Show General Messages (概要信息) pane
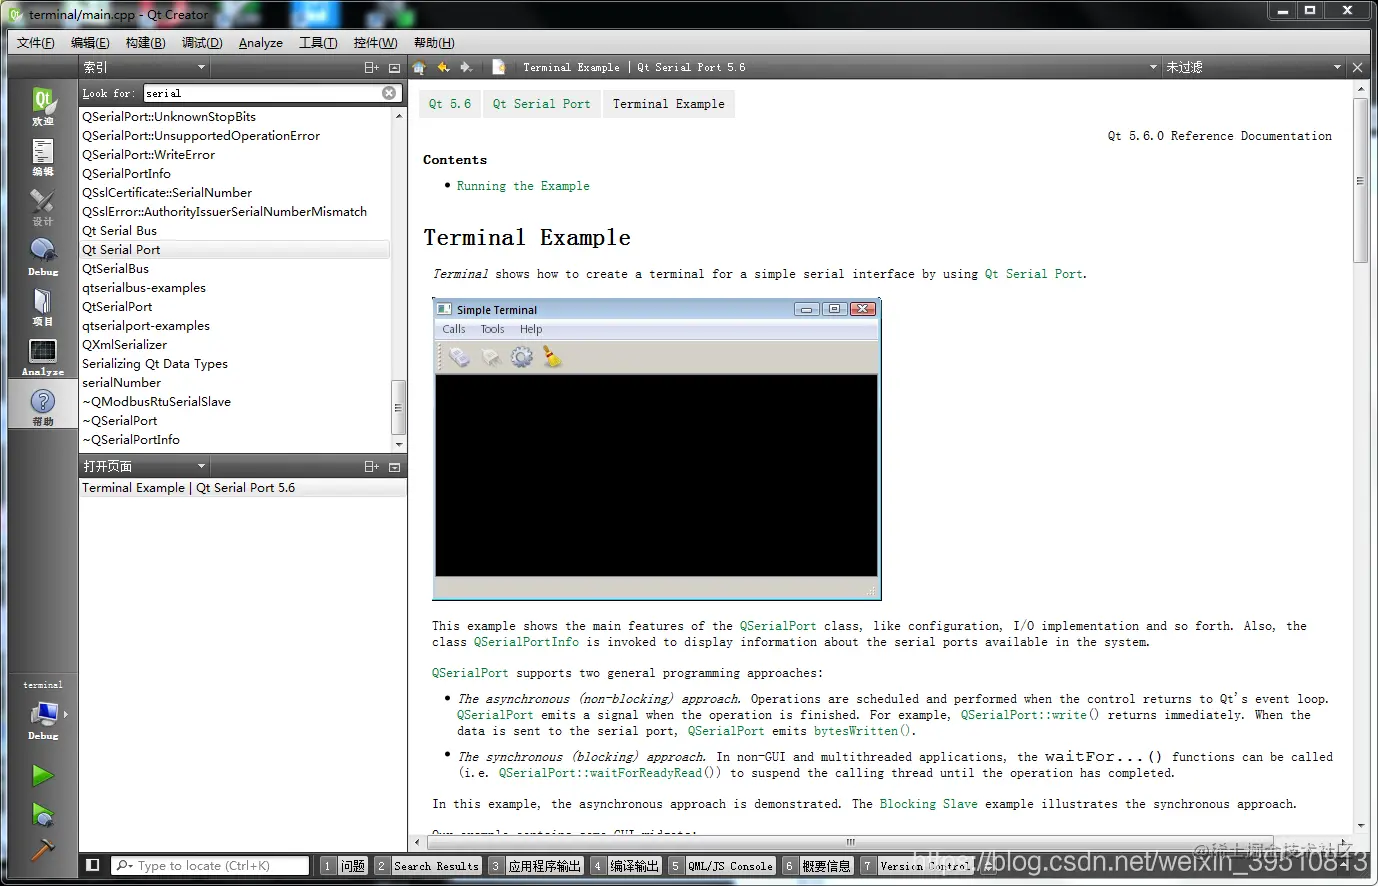The height and width of the screenshot is (886, 1378). click(x=818, y=866)
